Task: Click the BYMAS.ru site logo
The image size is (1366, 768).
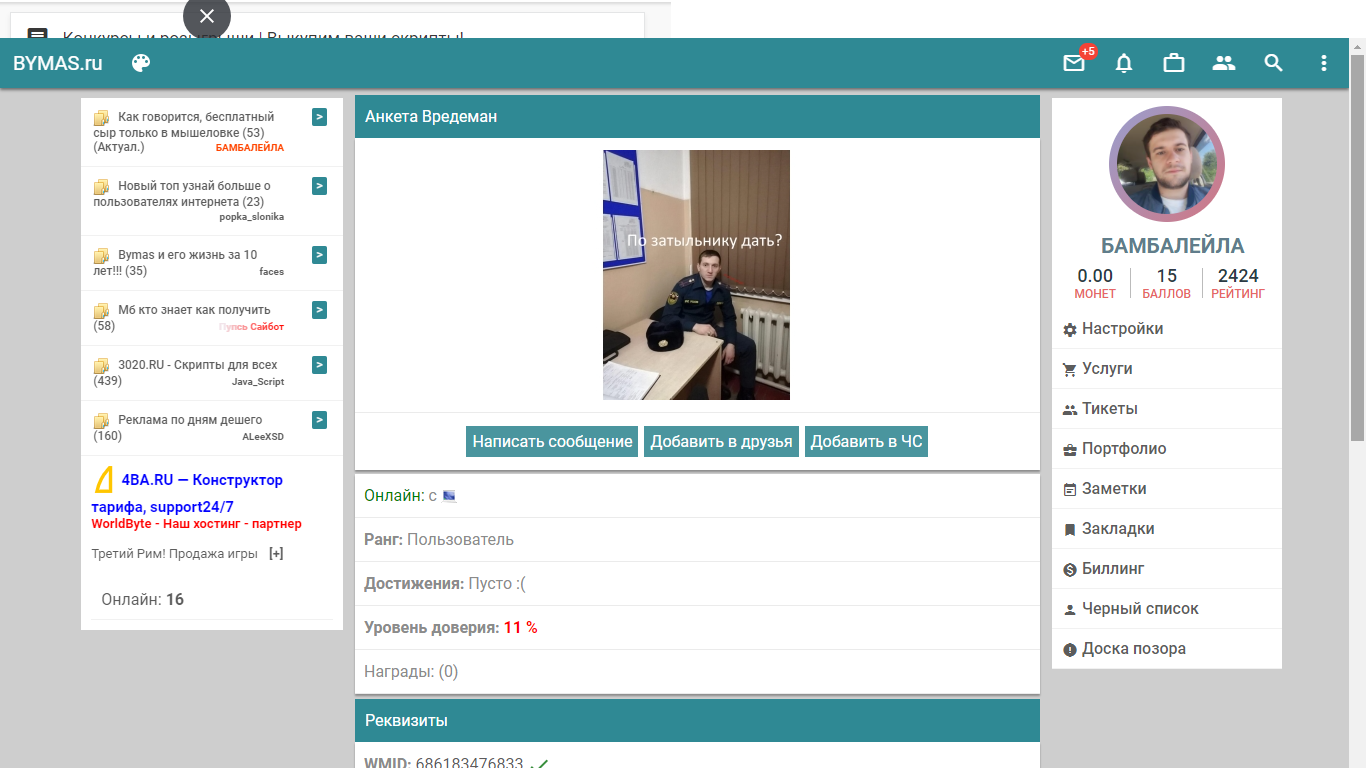Action: [x=58, y=63]
